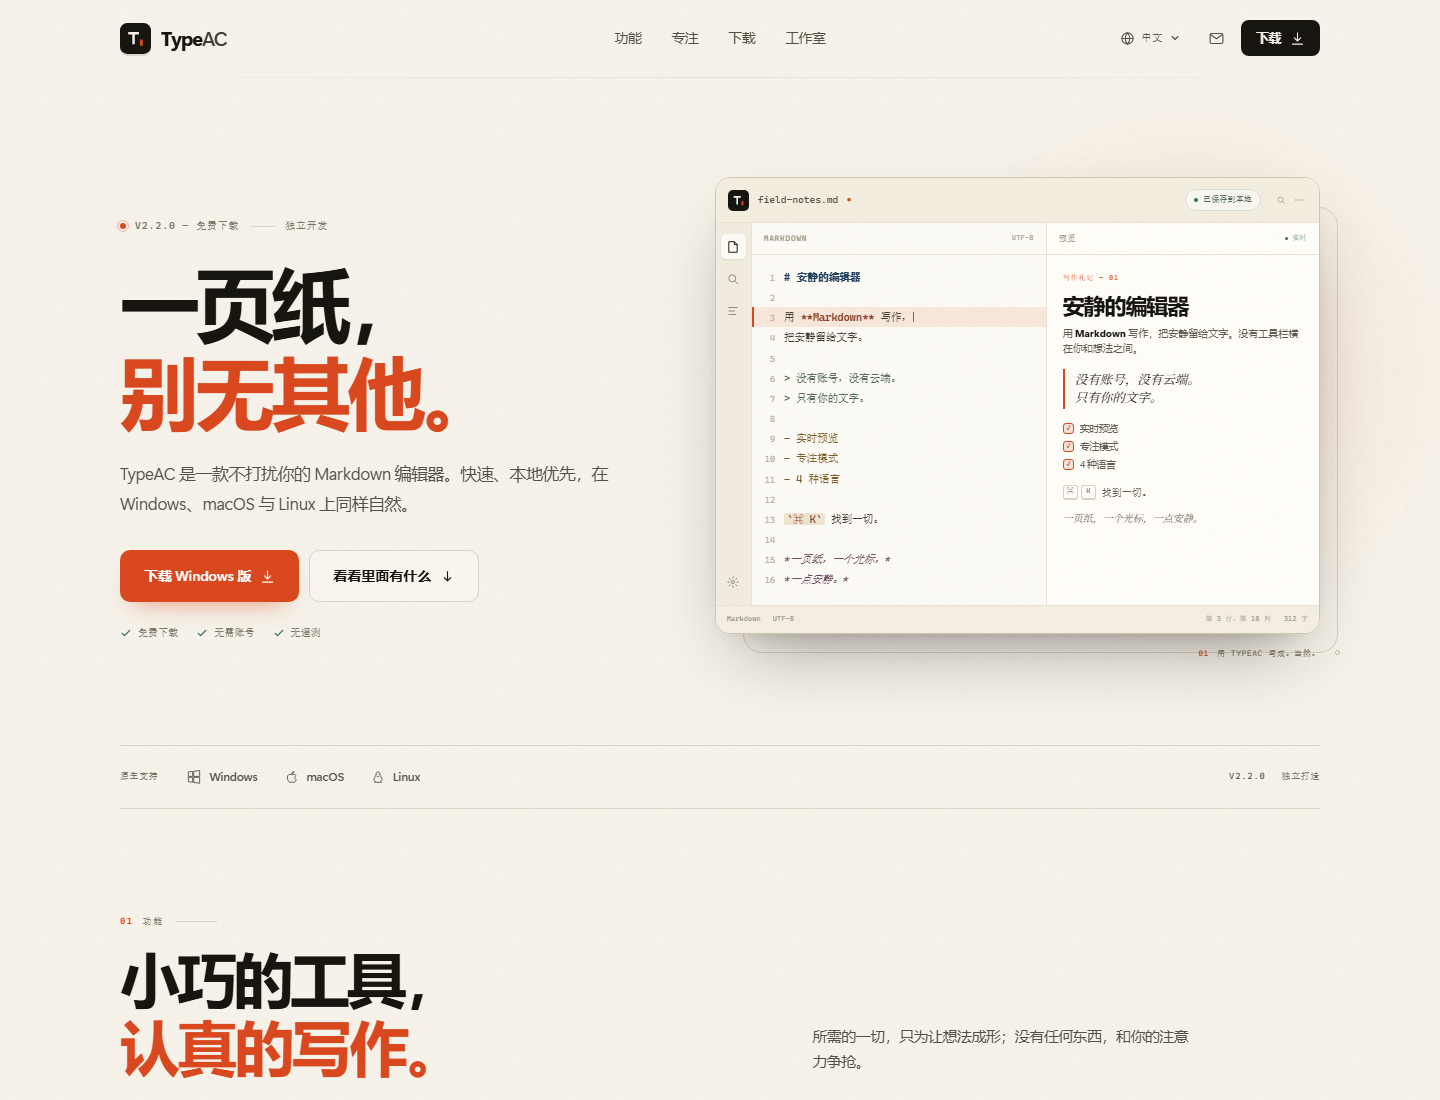
Task: Click the 预览 preview pane header label
Action: [1067, 238]
